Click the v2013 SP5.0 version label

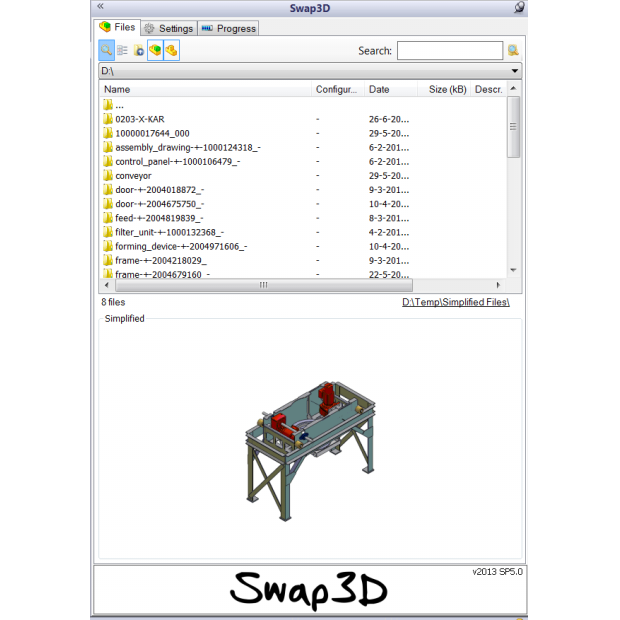point(497,572)
